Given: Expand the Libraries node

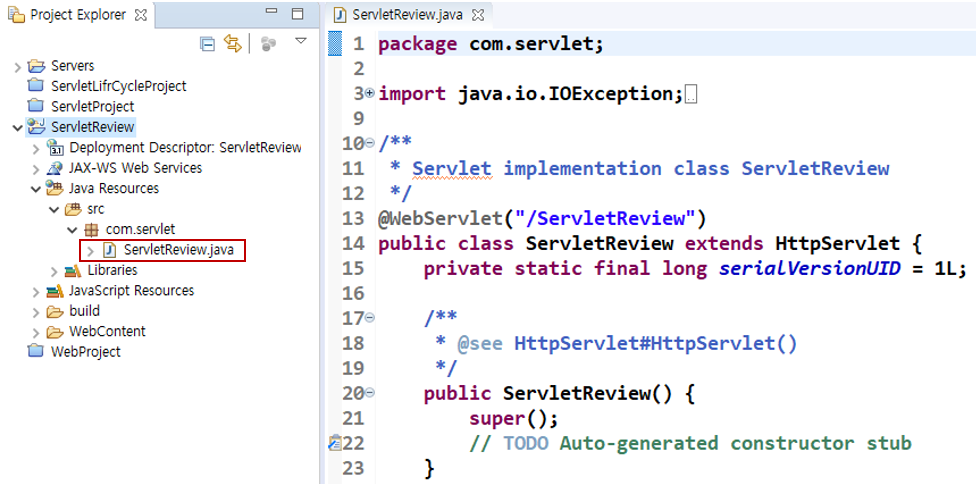Looking at the screenshot, I should (54, 271).
